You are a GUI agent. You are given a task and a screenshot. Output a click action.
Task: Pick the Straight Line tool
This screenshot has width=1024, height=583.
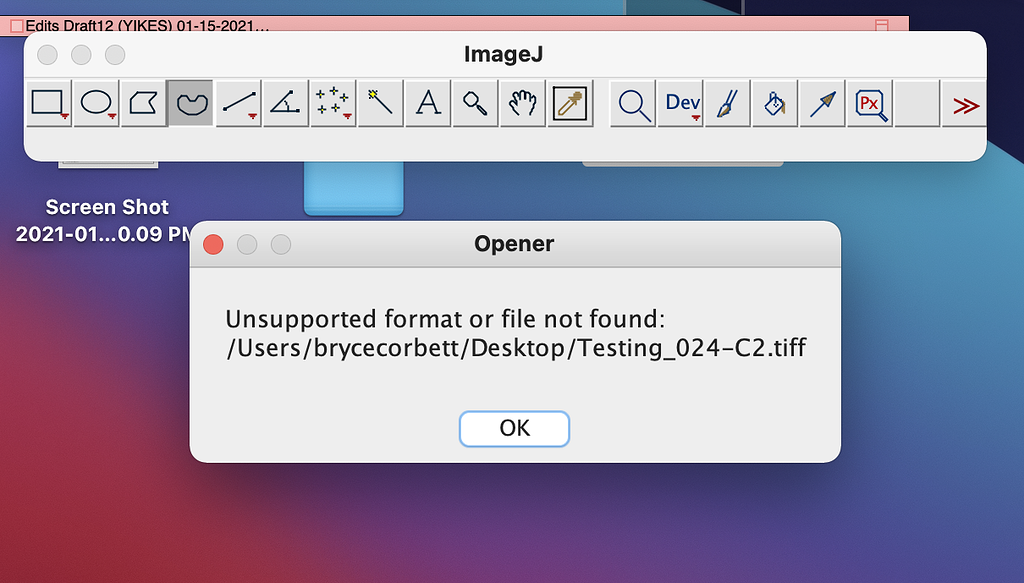tap(239, 103)
